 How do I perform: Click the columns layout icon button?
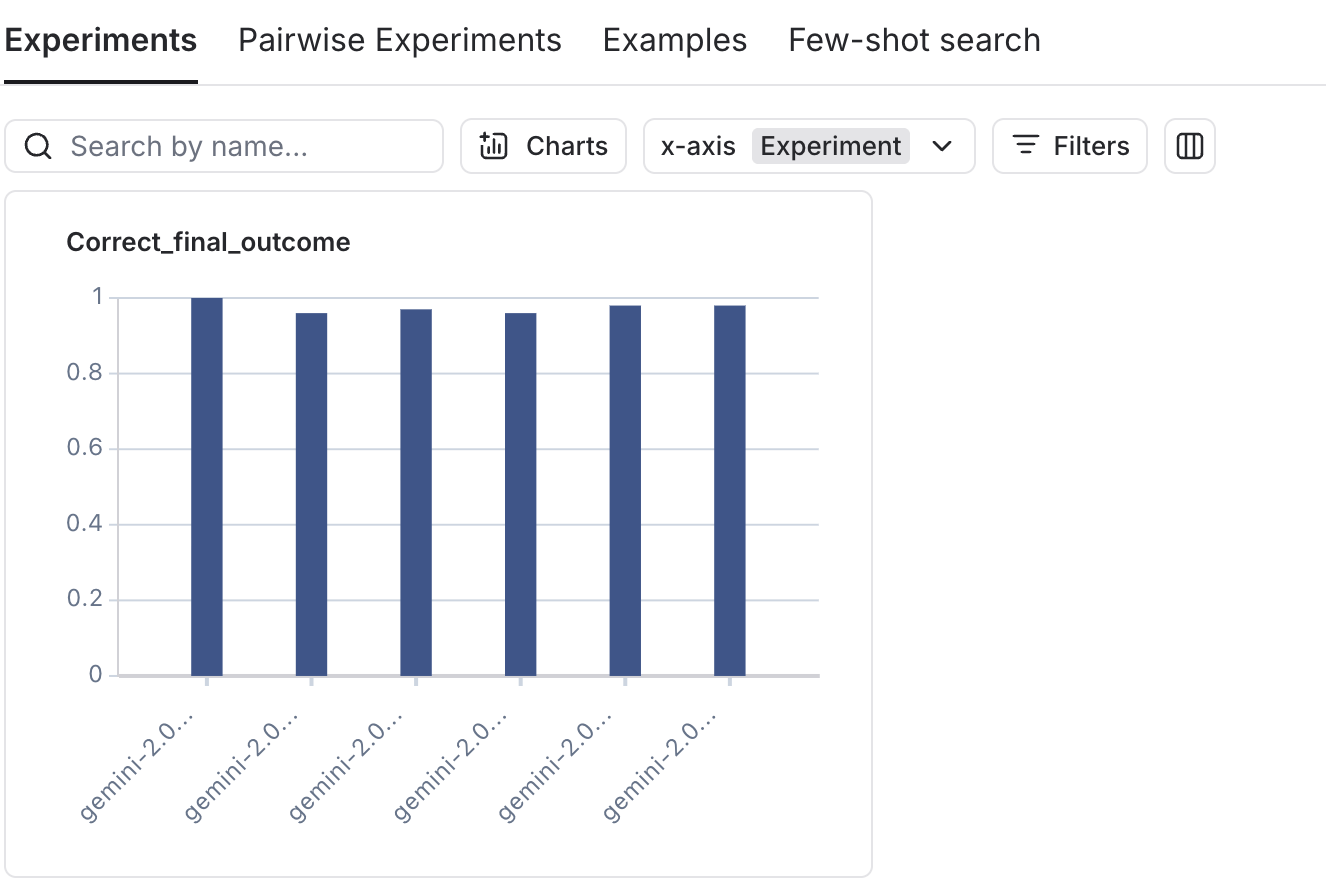click(x=1190, y=146)
